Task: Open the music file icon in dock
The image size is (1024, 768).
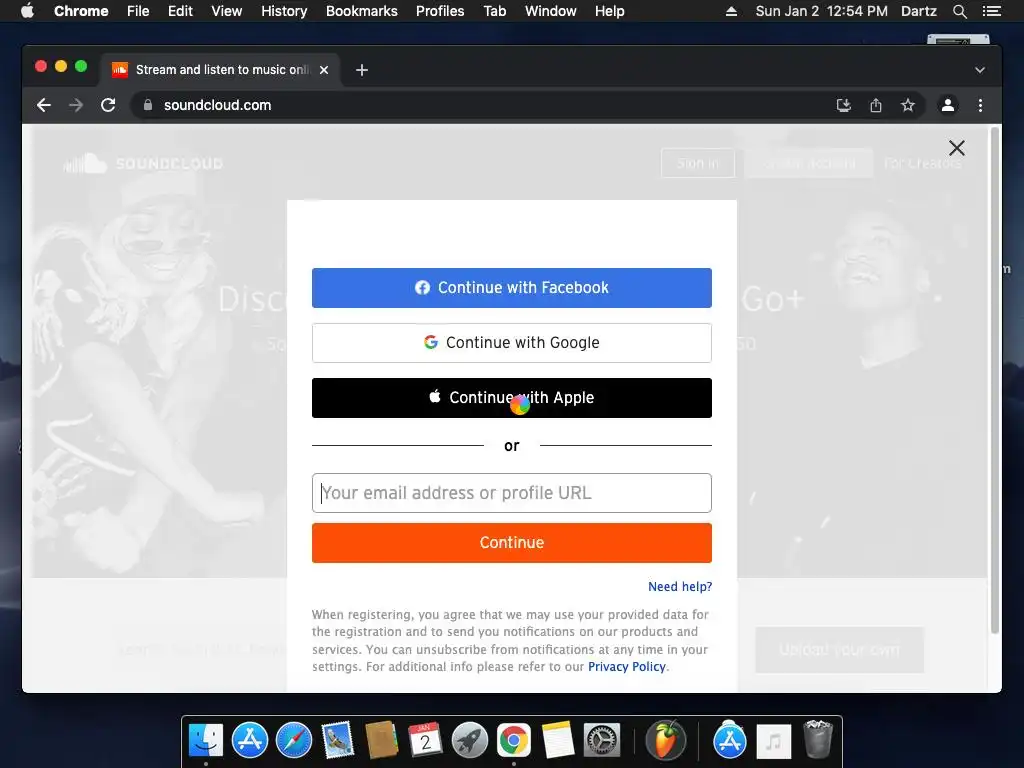Action: [x=773, y=741]
